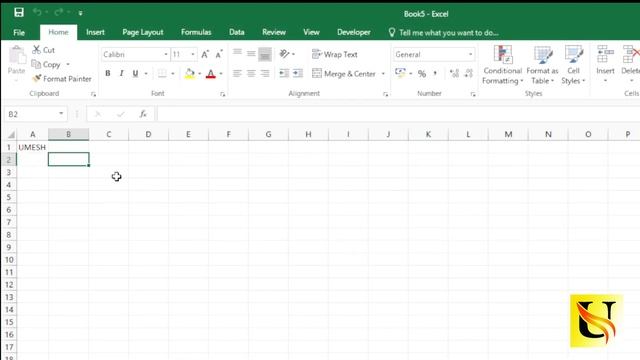
Task: Open the Page Layout tab
Action: pos(142,32)
